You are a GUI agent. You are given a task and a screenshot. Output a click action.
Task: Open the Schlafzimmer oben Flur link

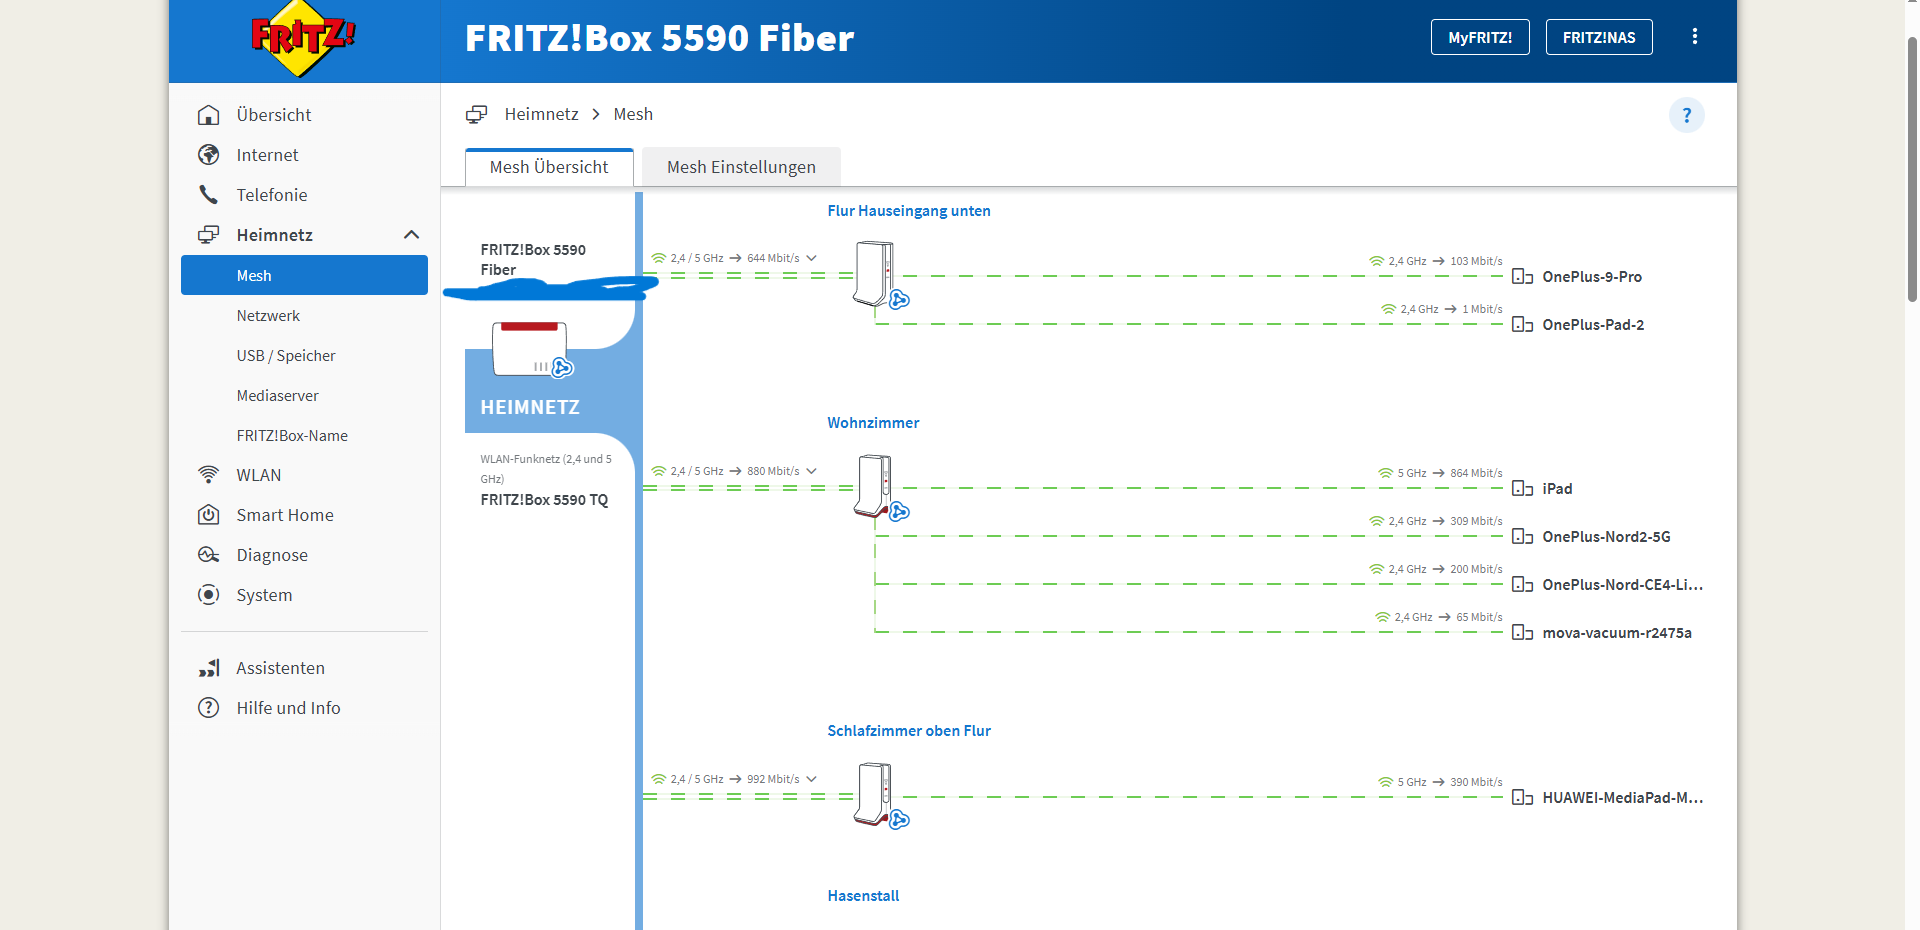[x=909, y=731]
